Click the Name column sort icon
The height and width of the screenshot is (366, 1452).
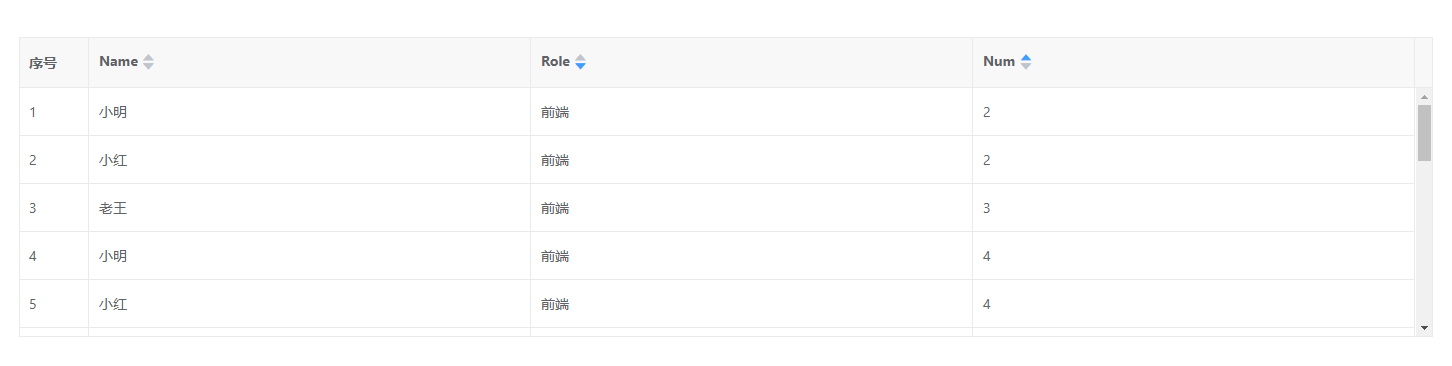click(x=148, y=62)
